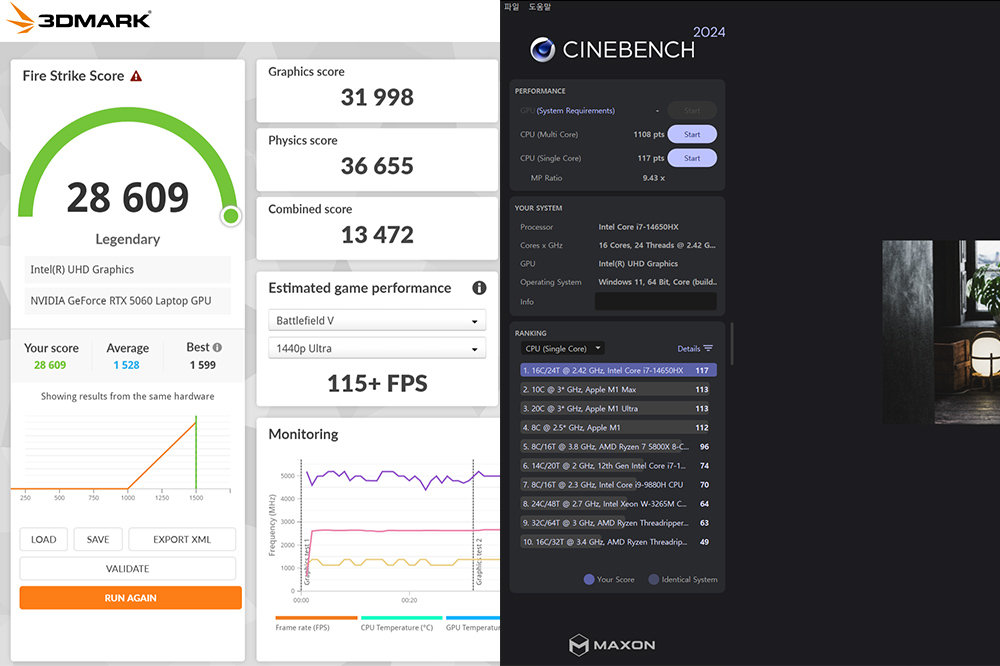Click the 3DMark logo
Viewport: 1000px width, 666px height.
pos(78,19)
